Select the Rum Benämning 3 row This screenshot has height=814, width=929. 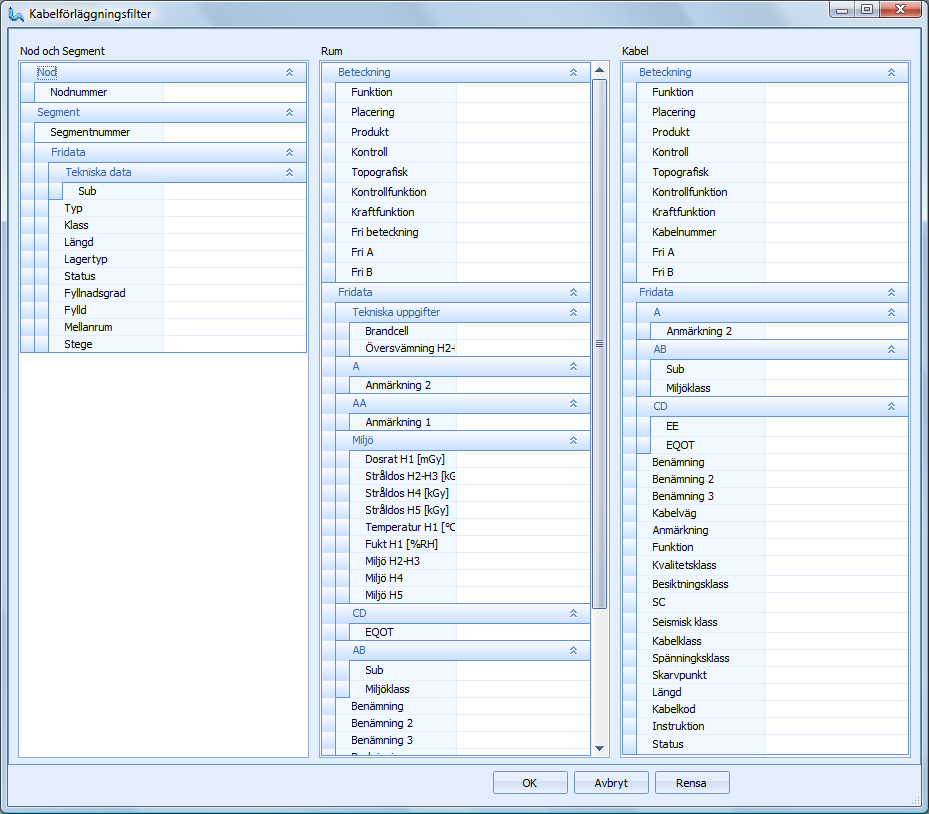tap(463, 740)
